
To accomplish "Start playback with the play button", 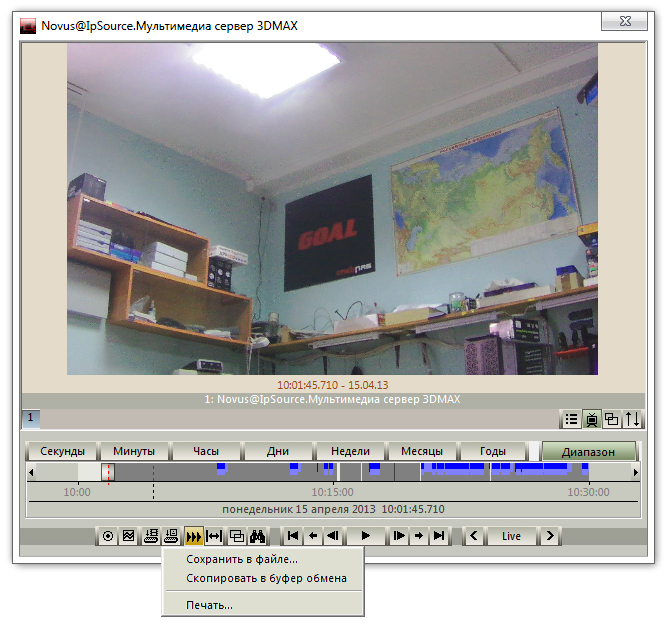I will 366,536.
